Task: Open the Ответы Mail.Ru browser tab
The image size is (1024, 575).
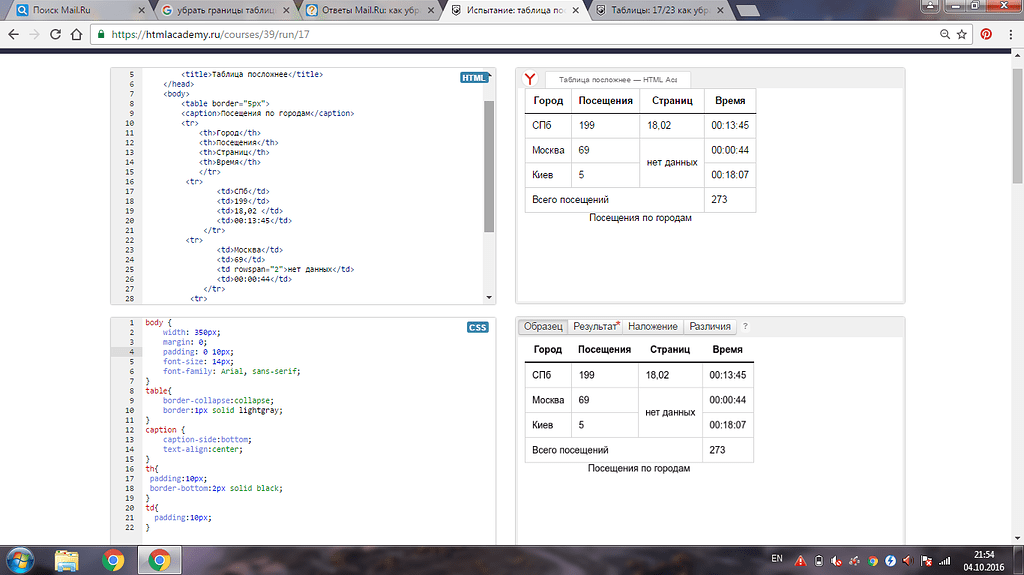Action: point(368,10)
